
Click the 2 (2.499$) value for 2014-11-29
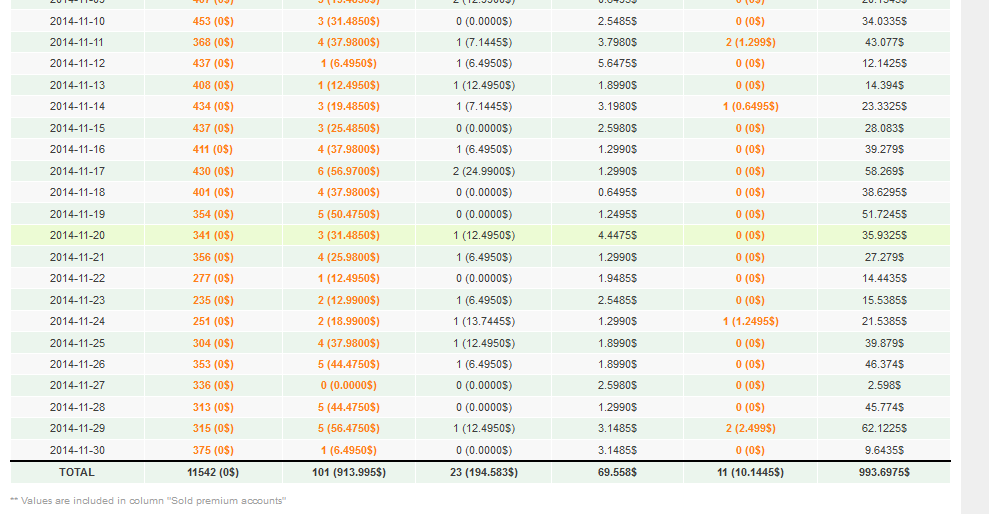coord(751,428)
